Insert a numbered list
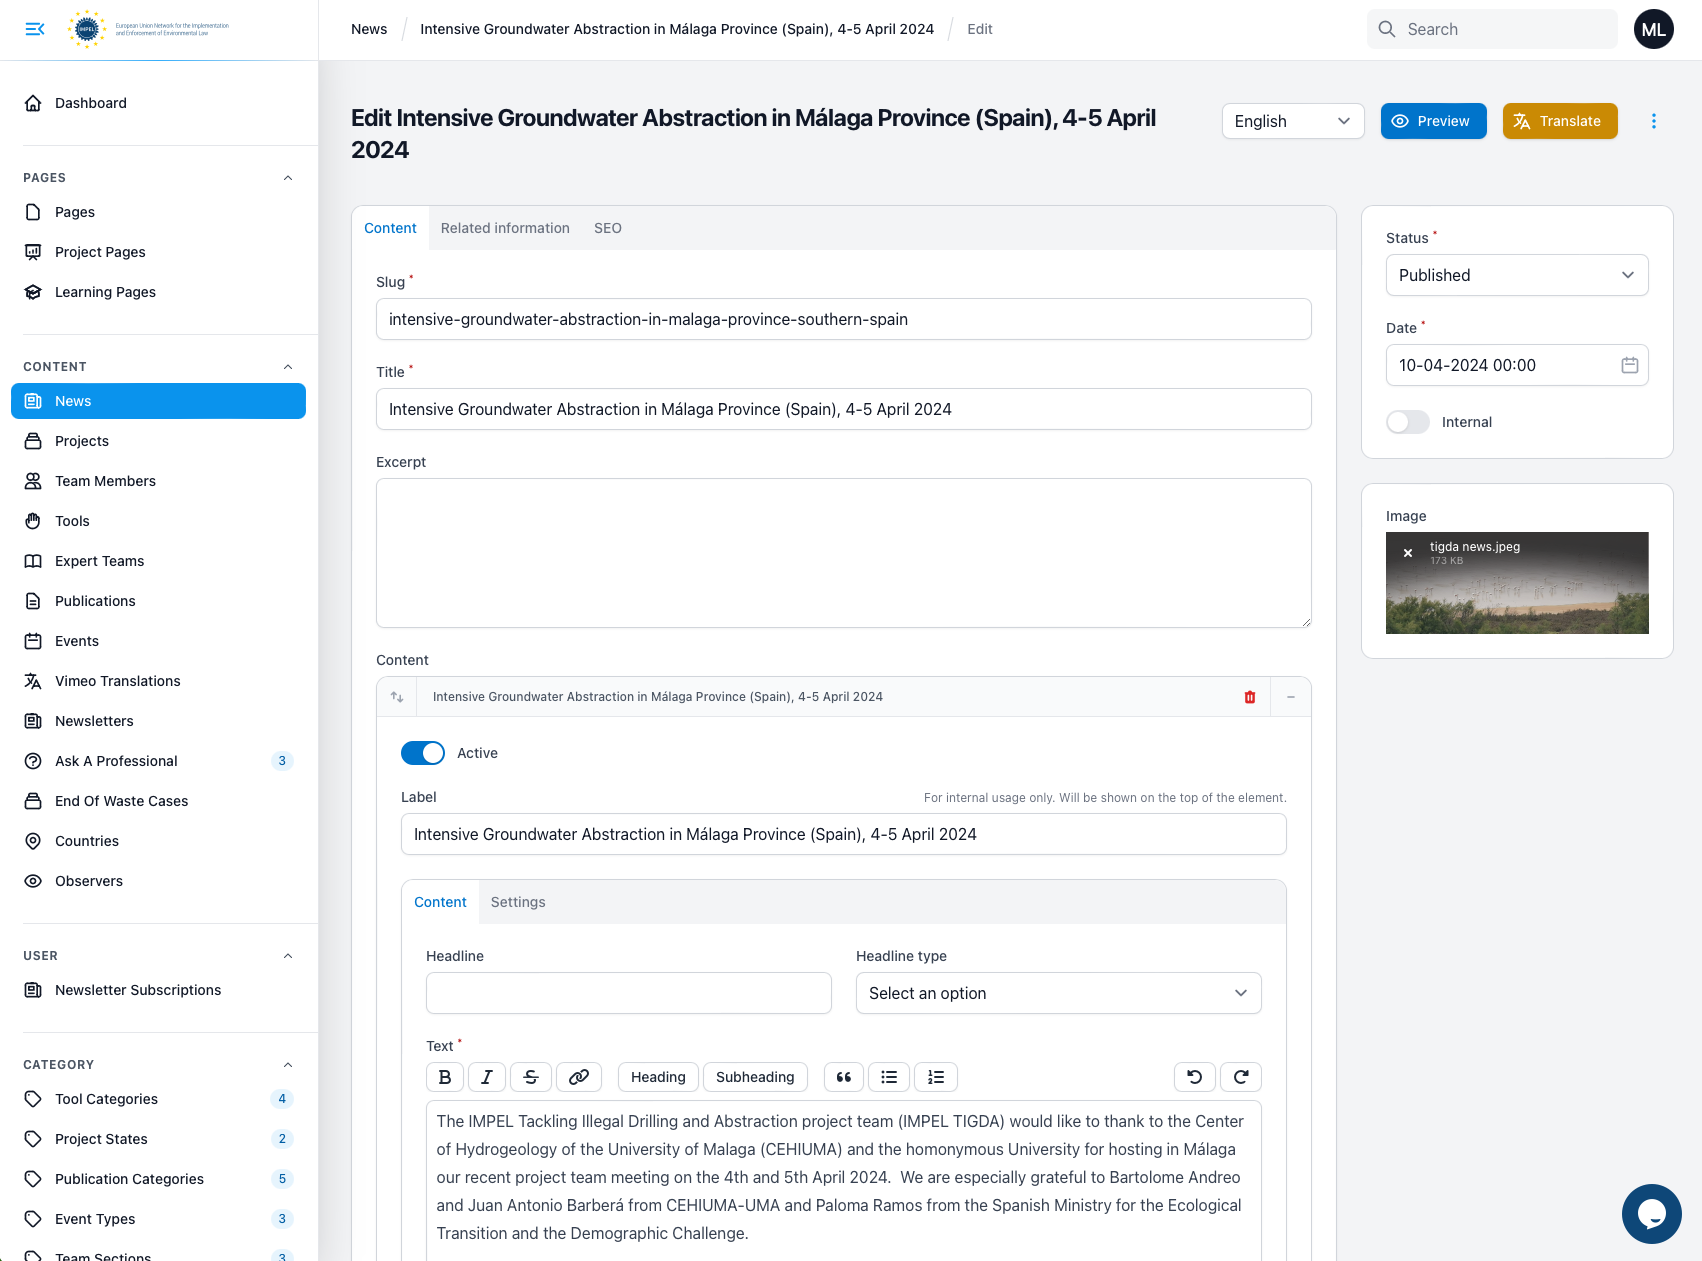Viewport: 1702px width, 1261px height. (x=936, y=1077)
